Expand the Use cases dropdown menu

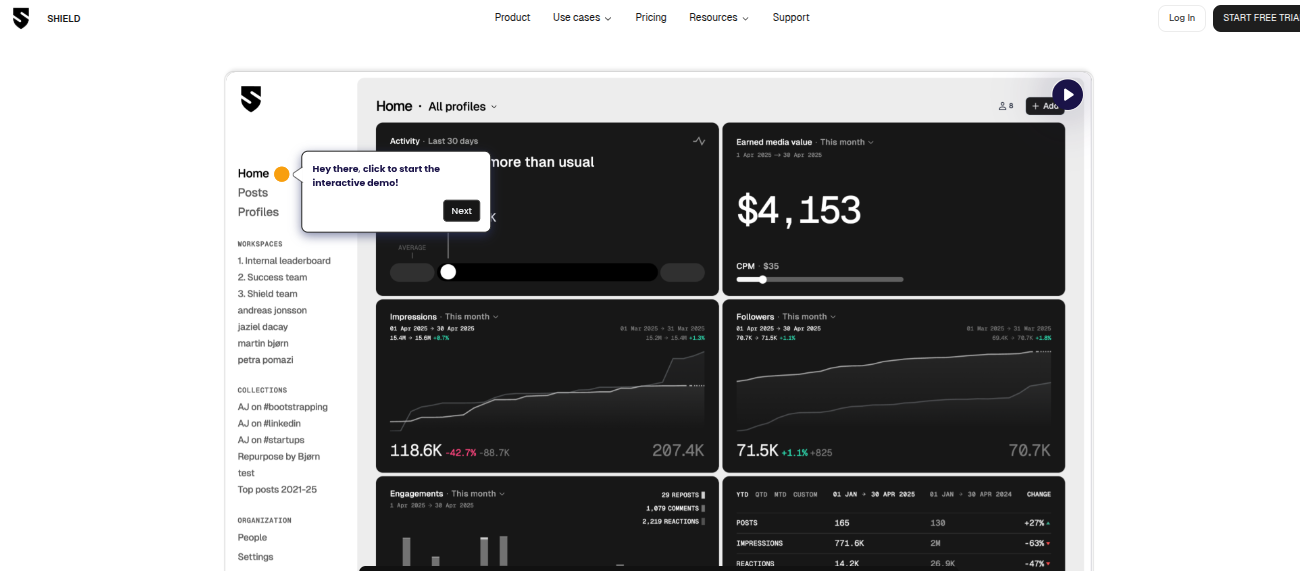pyautogui.click(x=582, y=18)
